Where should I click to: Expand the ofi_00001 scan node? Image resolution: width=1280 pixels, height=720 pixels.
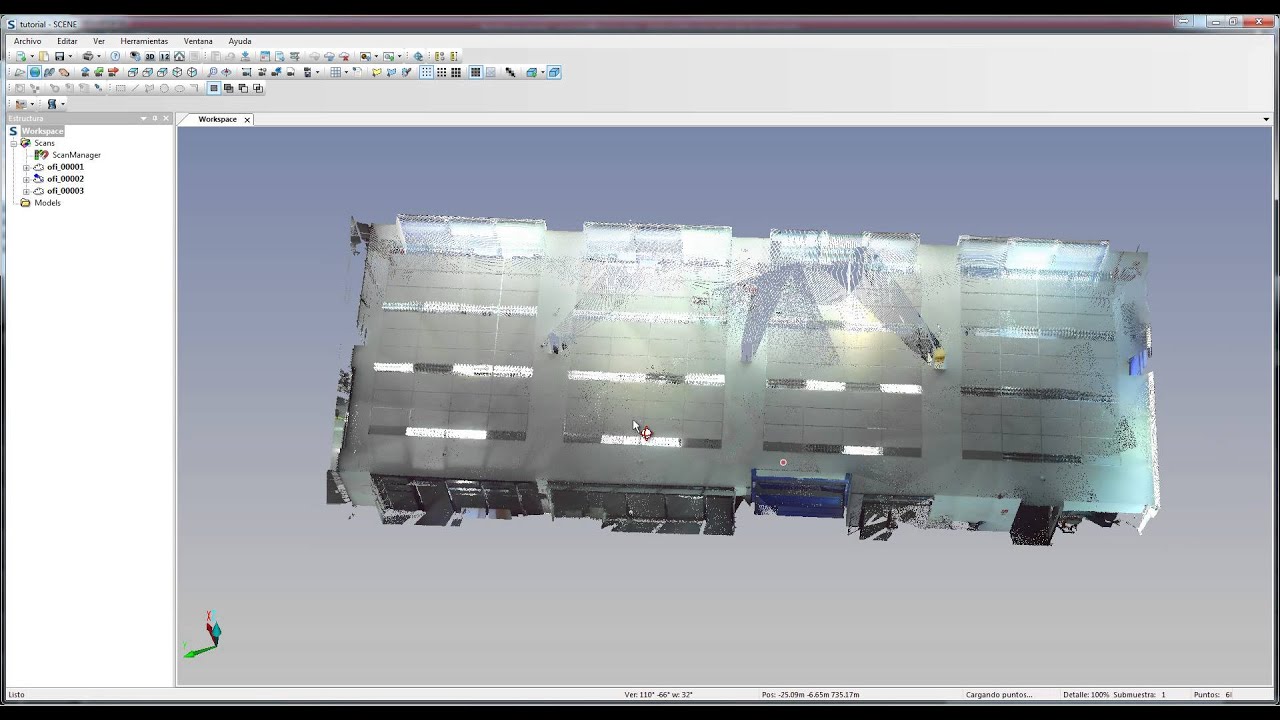(x=26, y=167)
